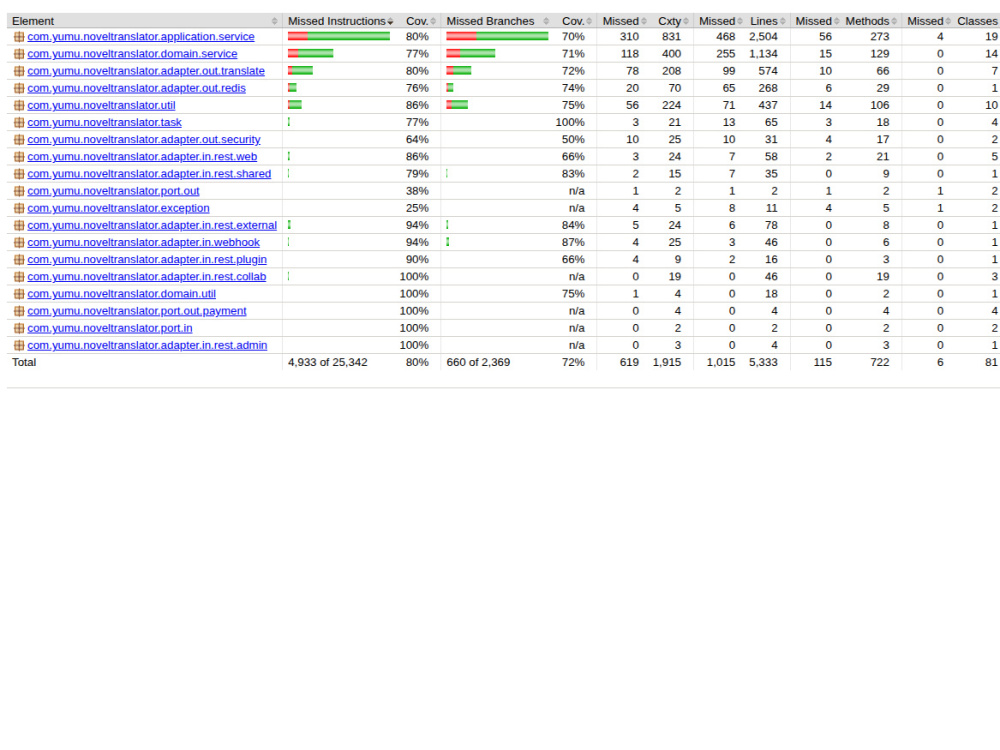Open com.yumu.noveltranslator.port.out.payment link
Image resolution: width=1000 pixels, height=750 pixels.
point(137,311)
